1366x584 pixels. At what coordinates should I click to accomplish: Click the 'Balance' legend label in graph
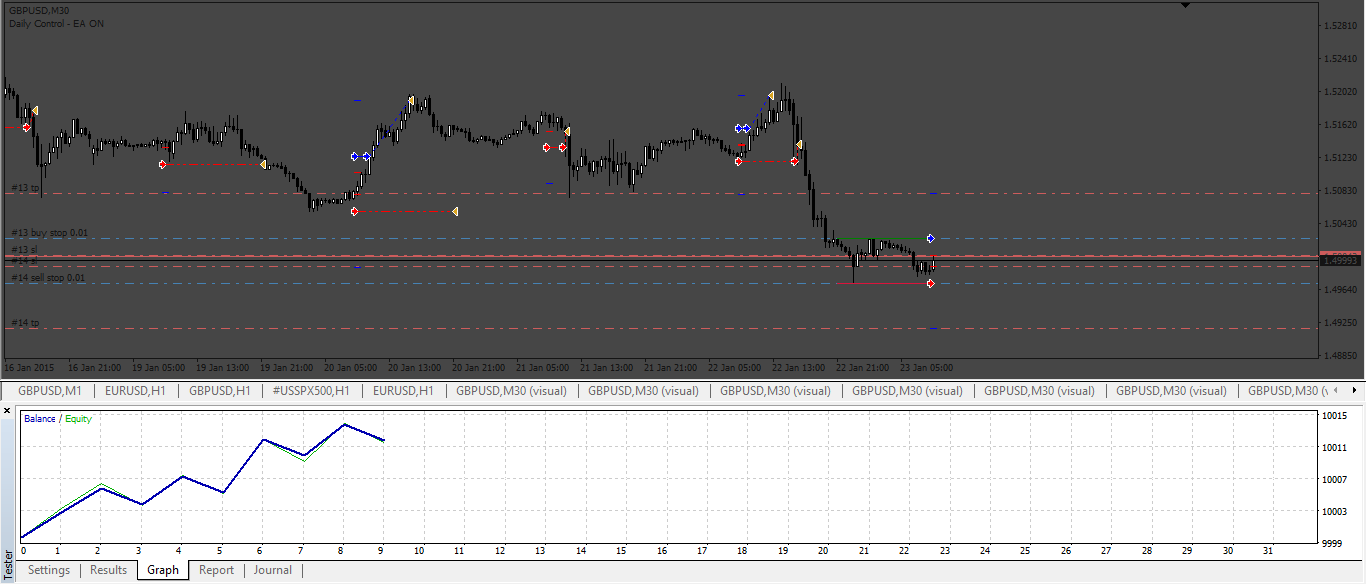40,419
